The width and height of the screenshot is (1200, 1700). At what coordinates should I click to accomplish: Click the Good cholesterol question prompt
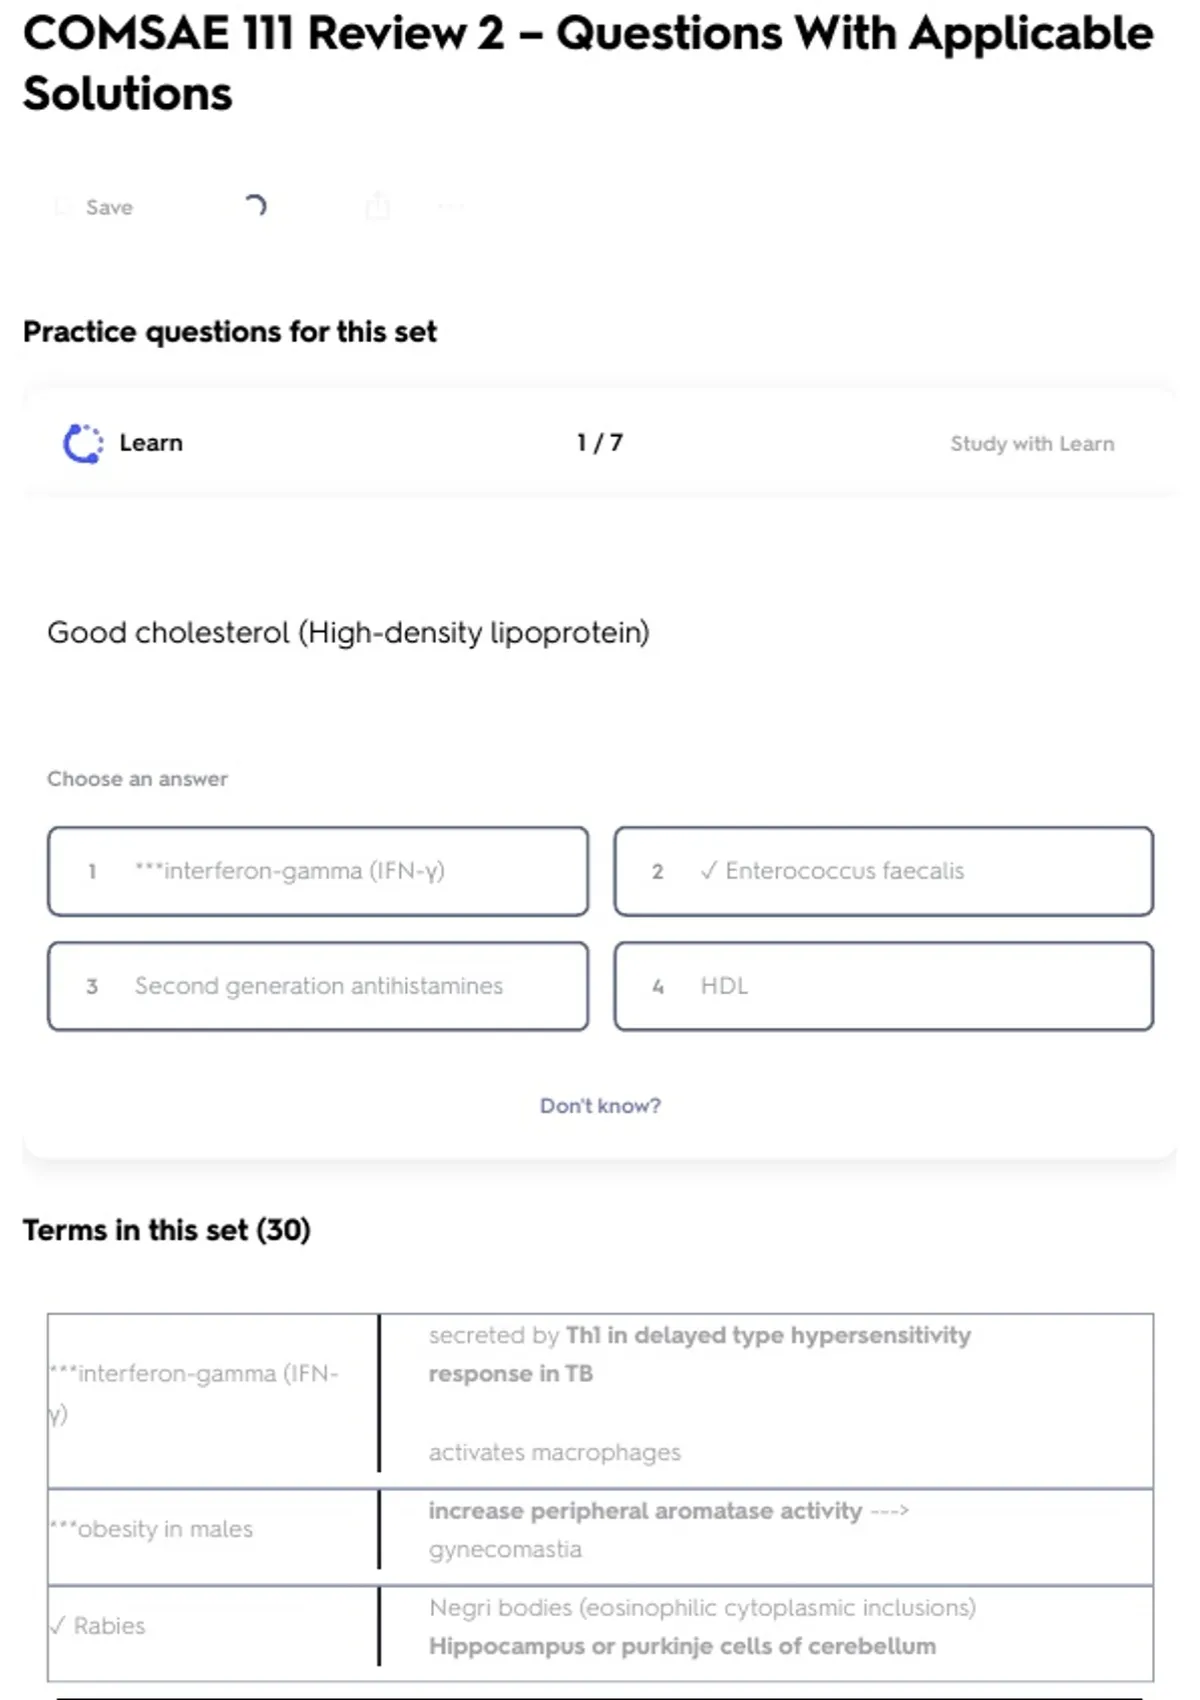coord(348,633)
